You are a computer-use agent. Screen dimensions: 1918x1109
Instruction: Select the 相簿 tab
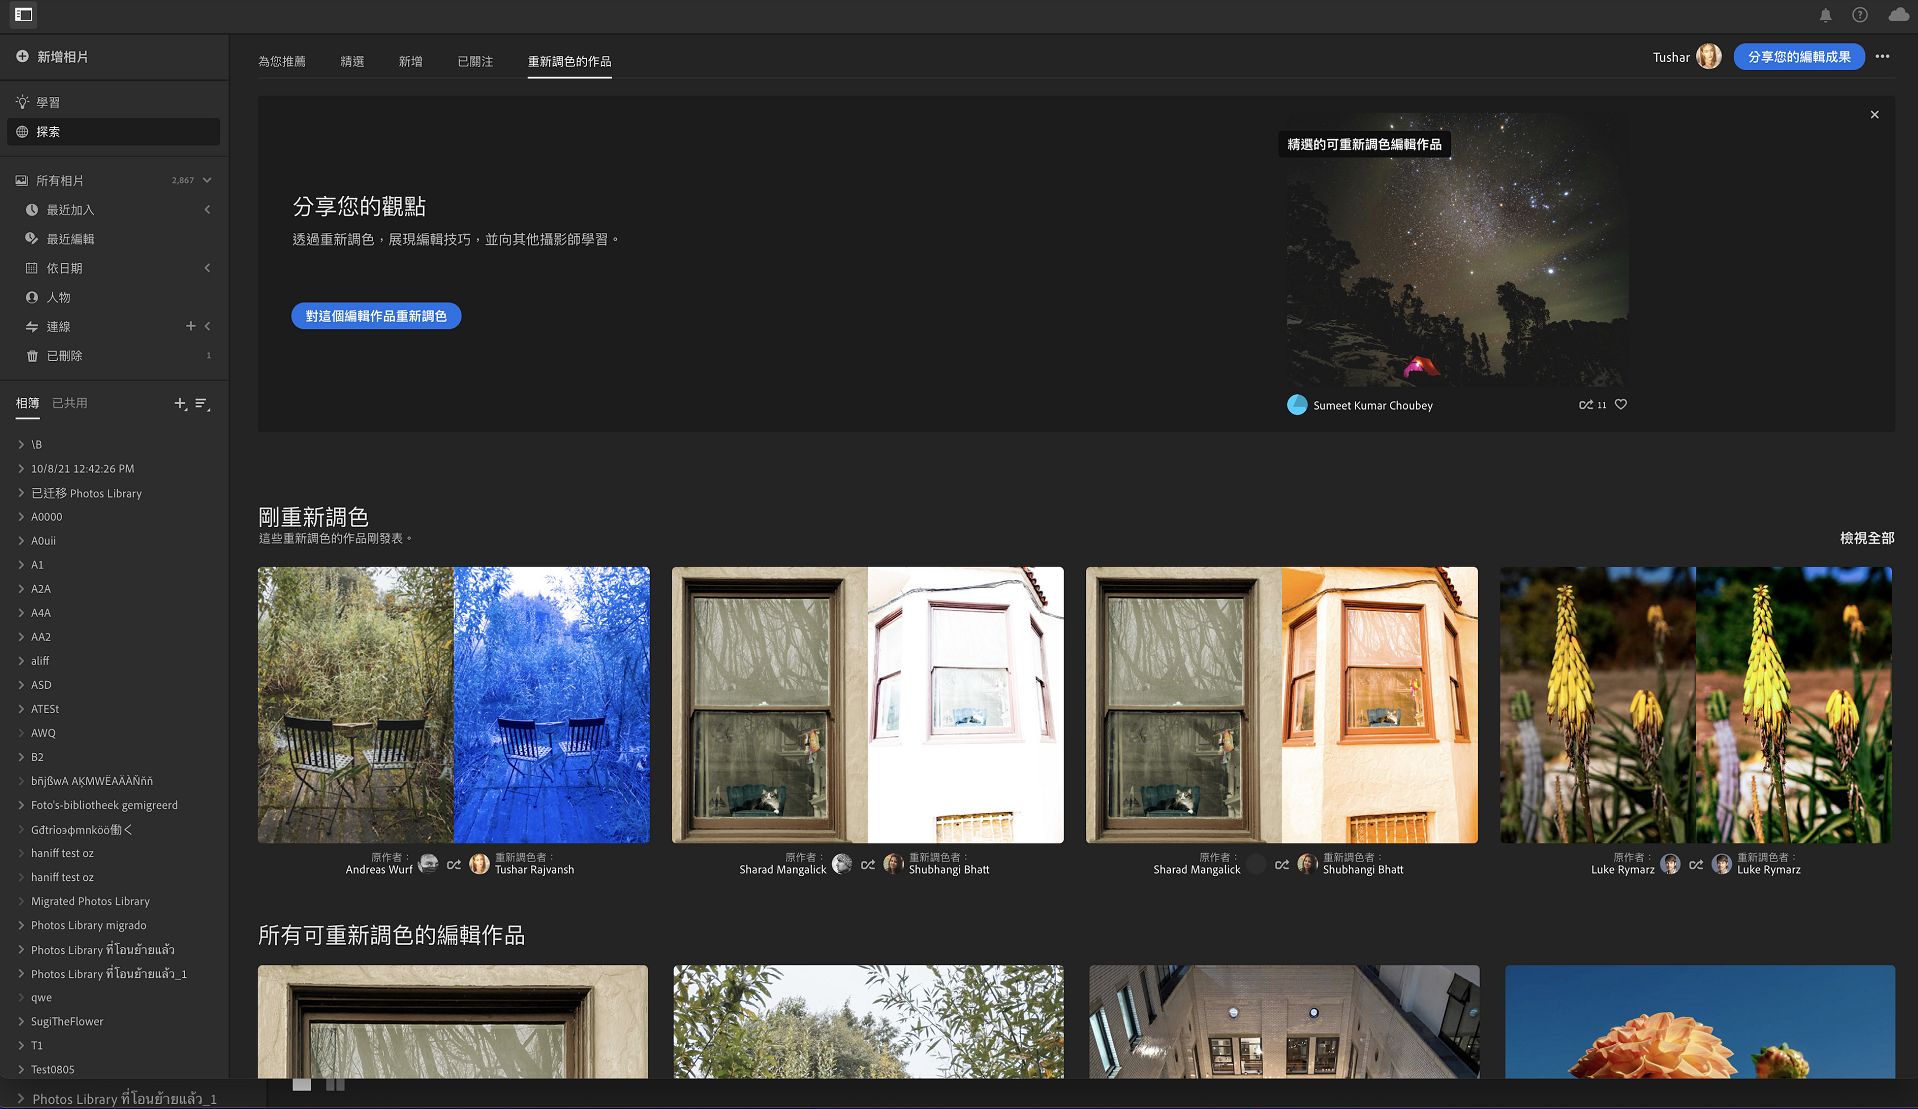pyautogui.click(x=27, y=403)
